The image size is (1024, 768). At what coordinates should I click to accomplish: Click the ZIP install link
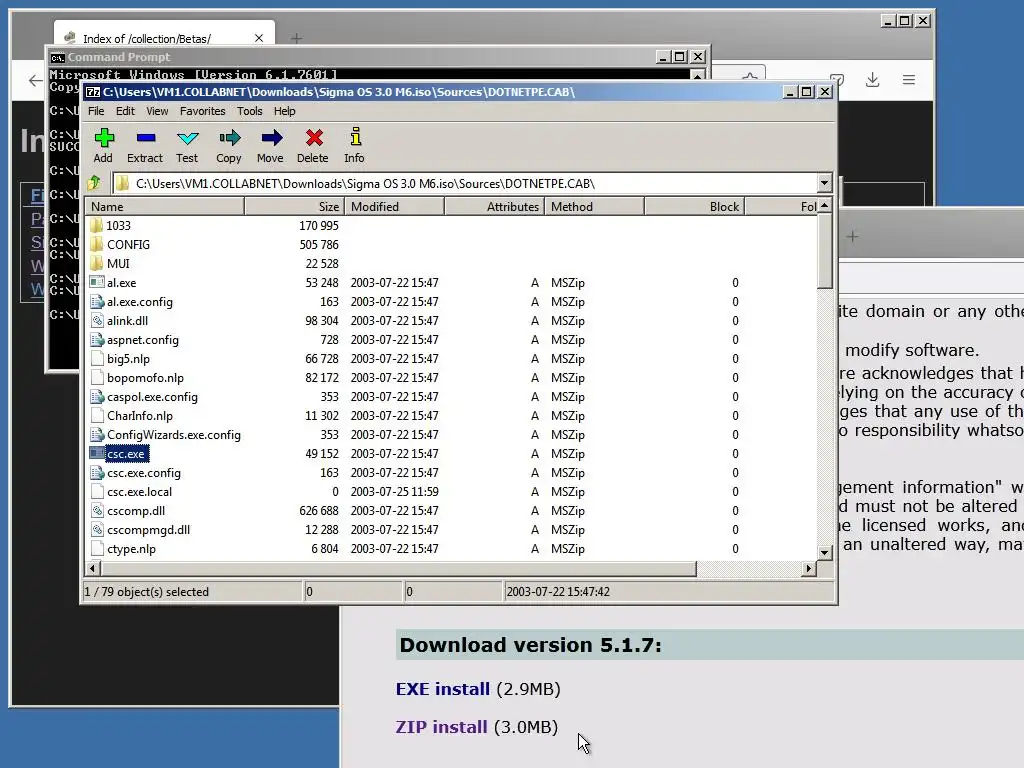tap(441, 727)
